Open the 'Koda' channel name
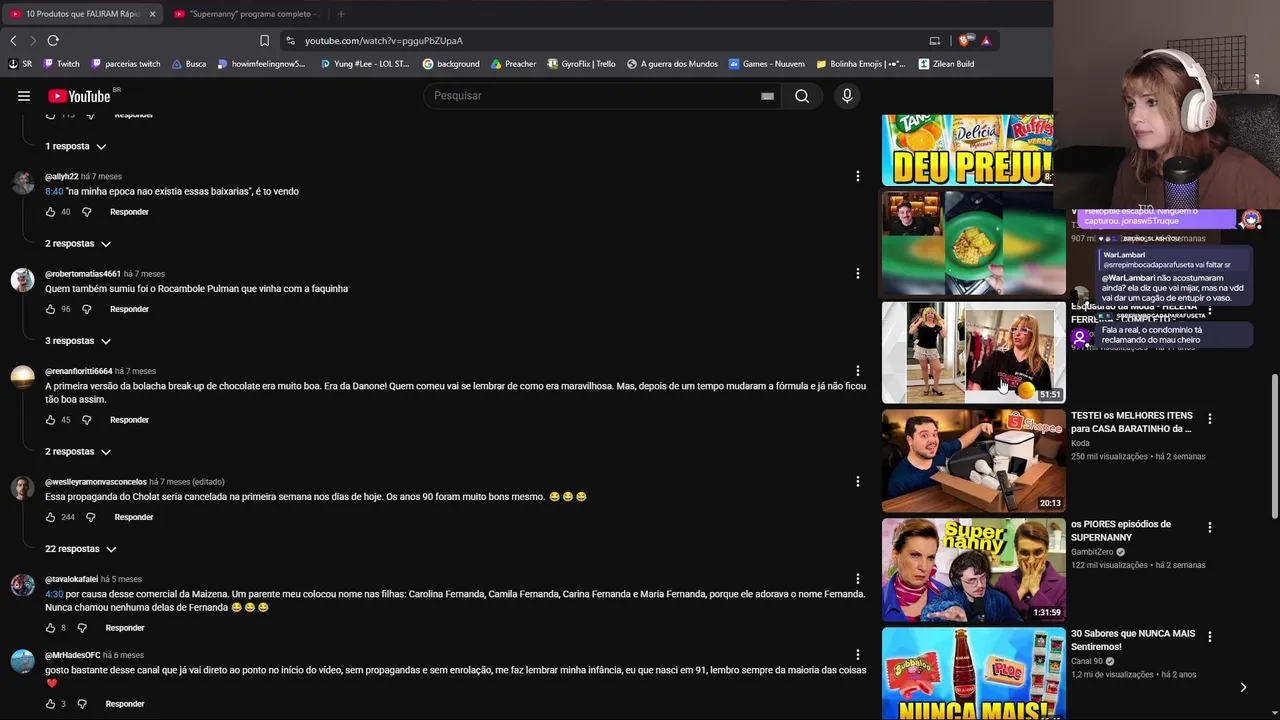The width and height of the screenshot is (1280, 720). point(1080,443)
